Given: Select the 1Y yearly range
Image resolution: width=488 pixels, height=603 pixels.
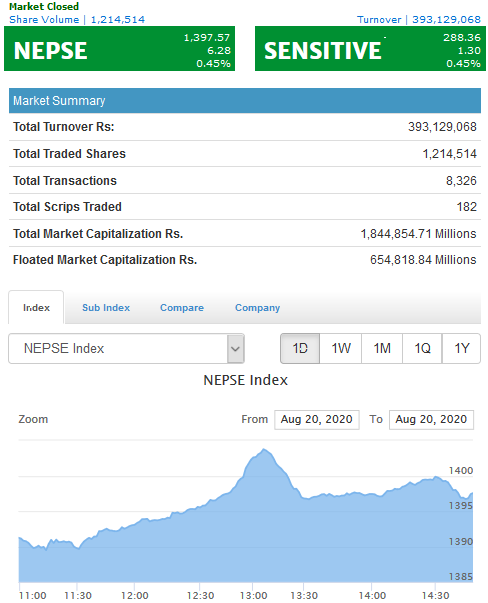Looking at the screenshot, I should click(x=461, y=348).
